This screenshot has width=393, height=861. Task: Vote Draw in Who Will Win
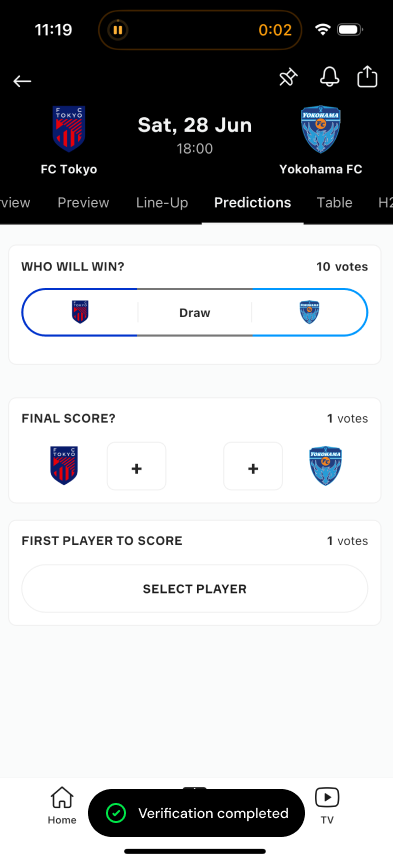tap(195, 312)
